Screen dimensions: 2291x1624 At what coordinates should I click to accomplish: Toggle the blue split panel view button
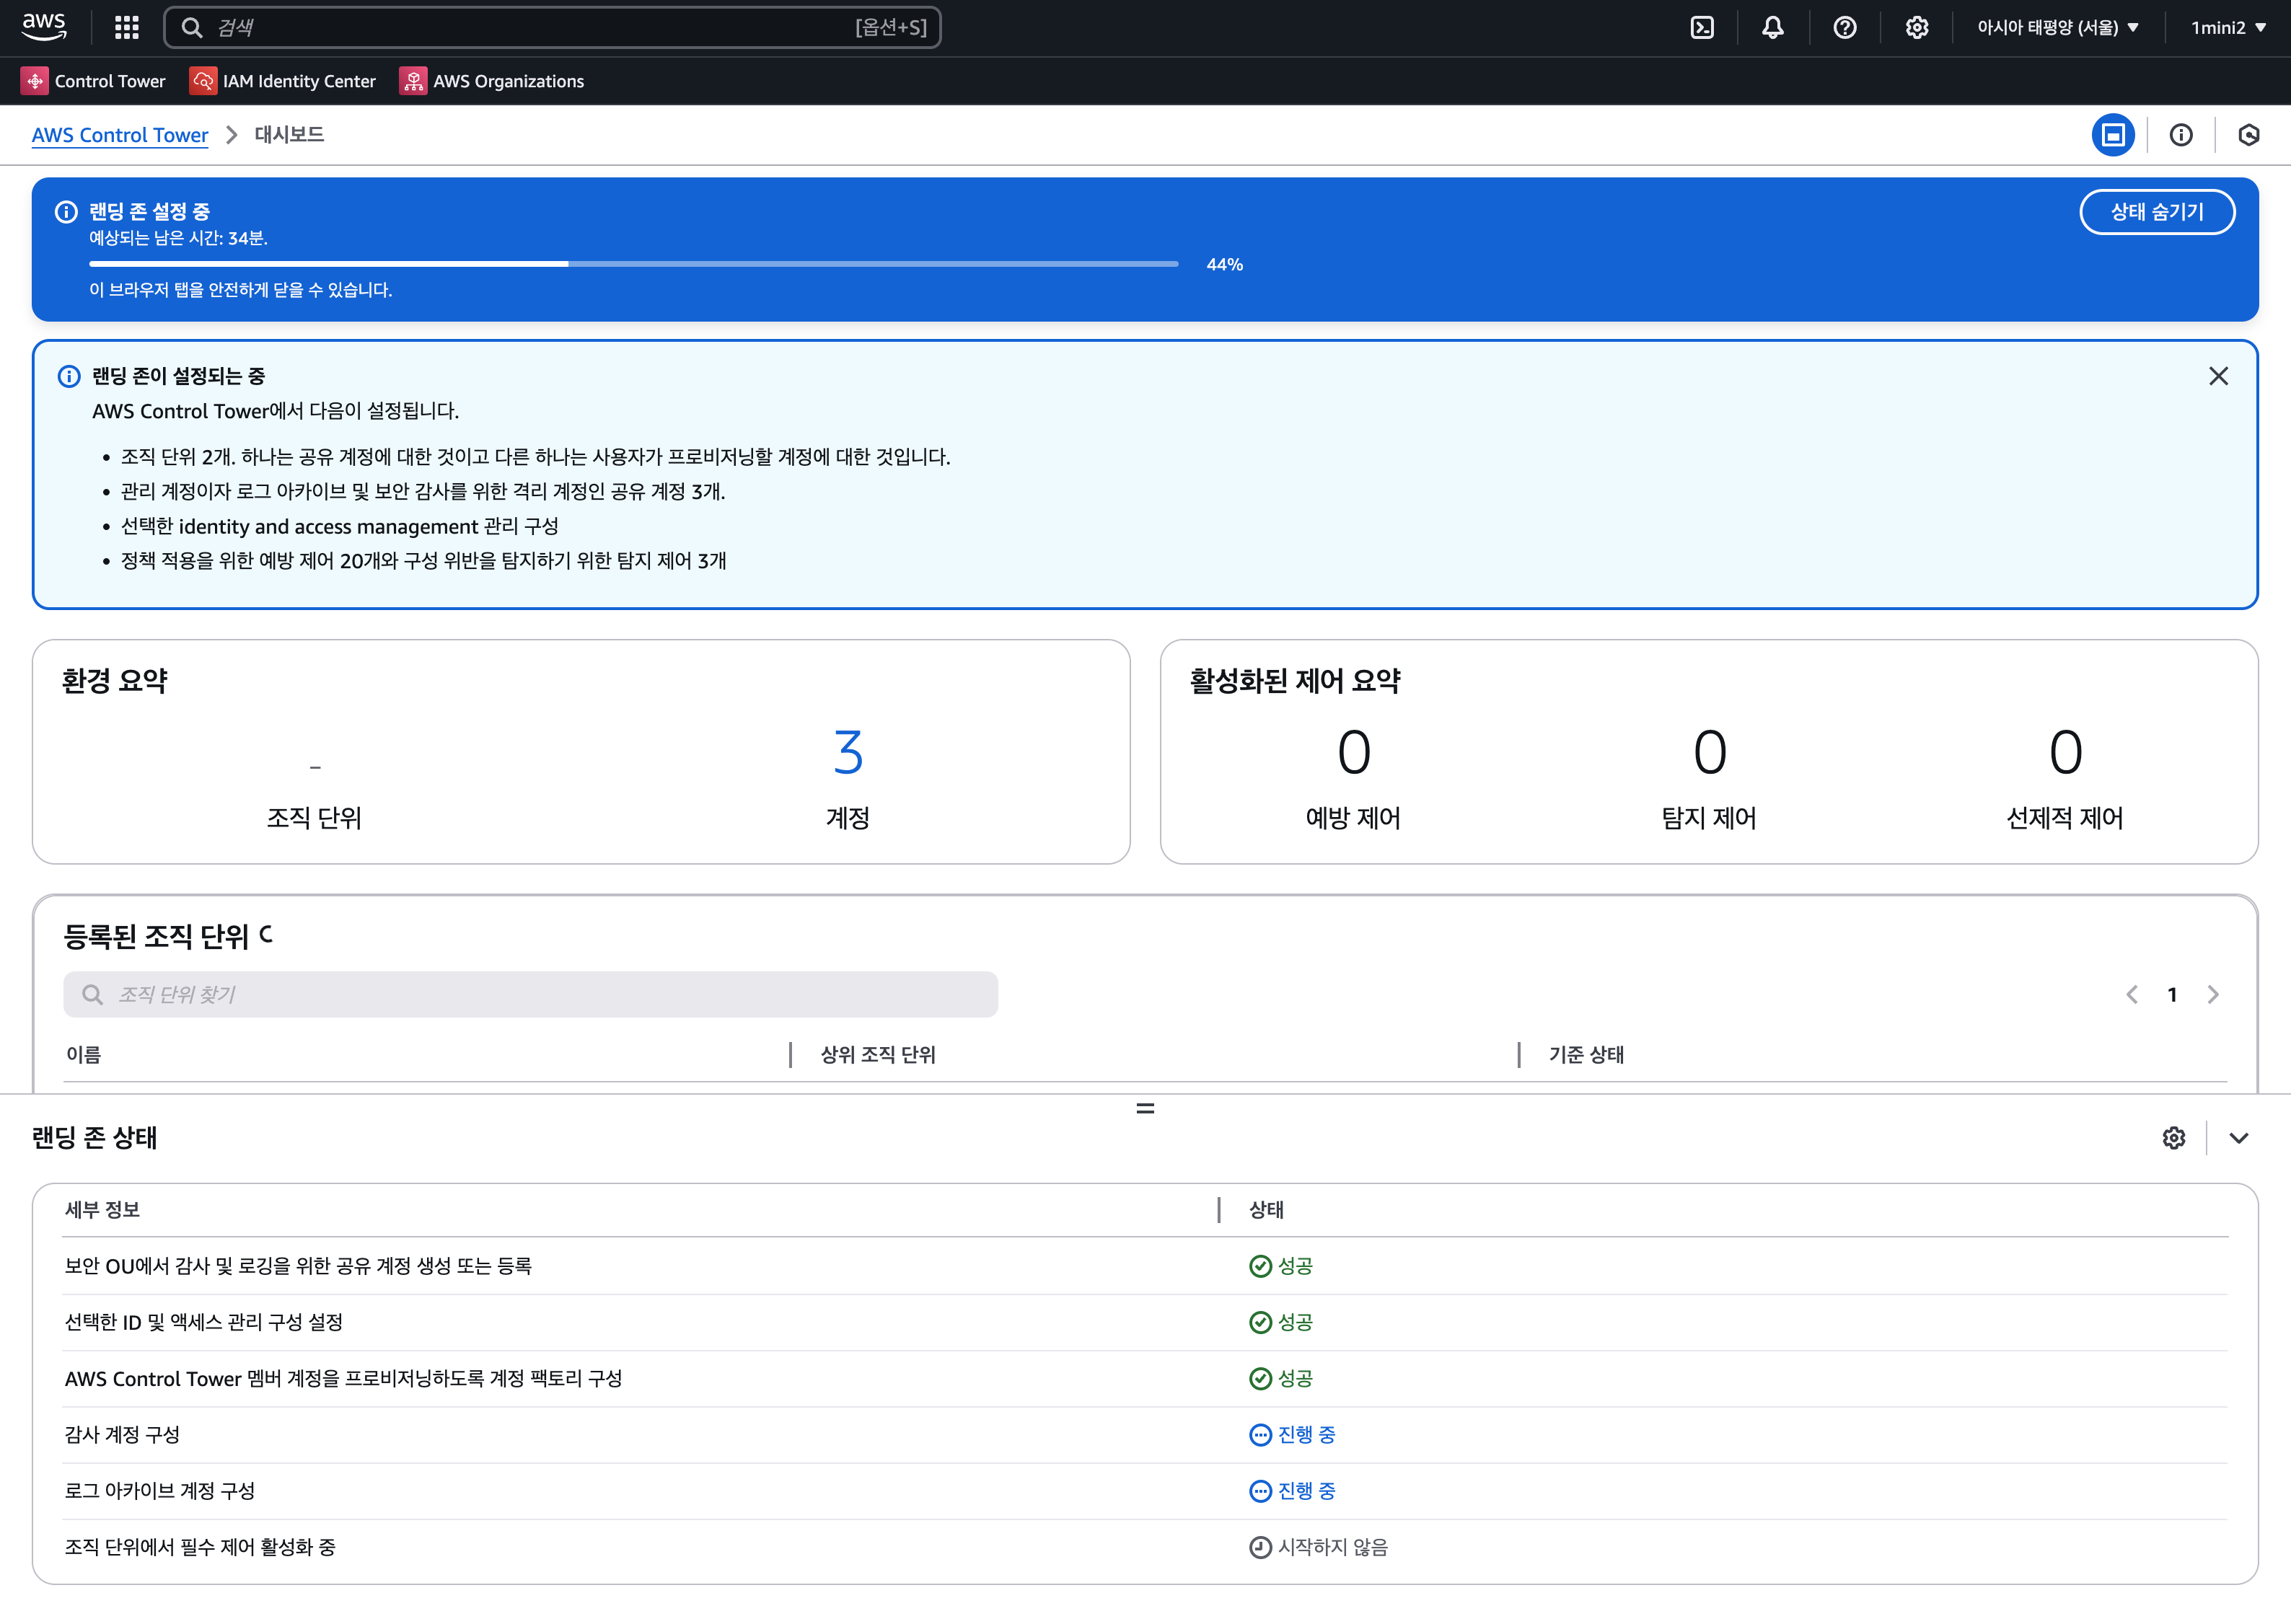pos(2113,135)
